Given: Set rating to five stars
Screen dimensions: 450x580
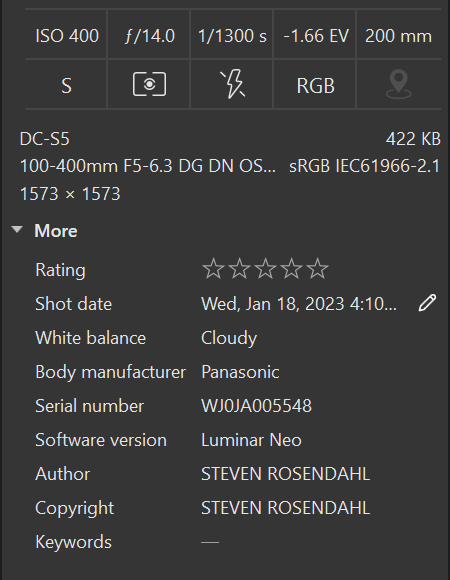Looking at the screenshot, I should click(x=317, y=269).
